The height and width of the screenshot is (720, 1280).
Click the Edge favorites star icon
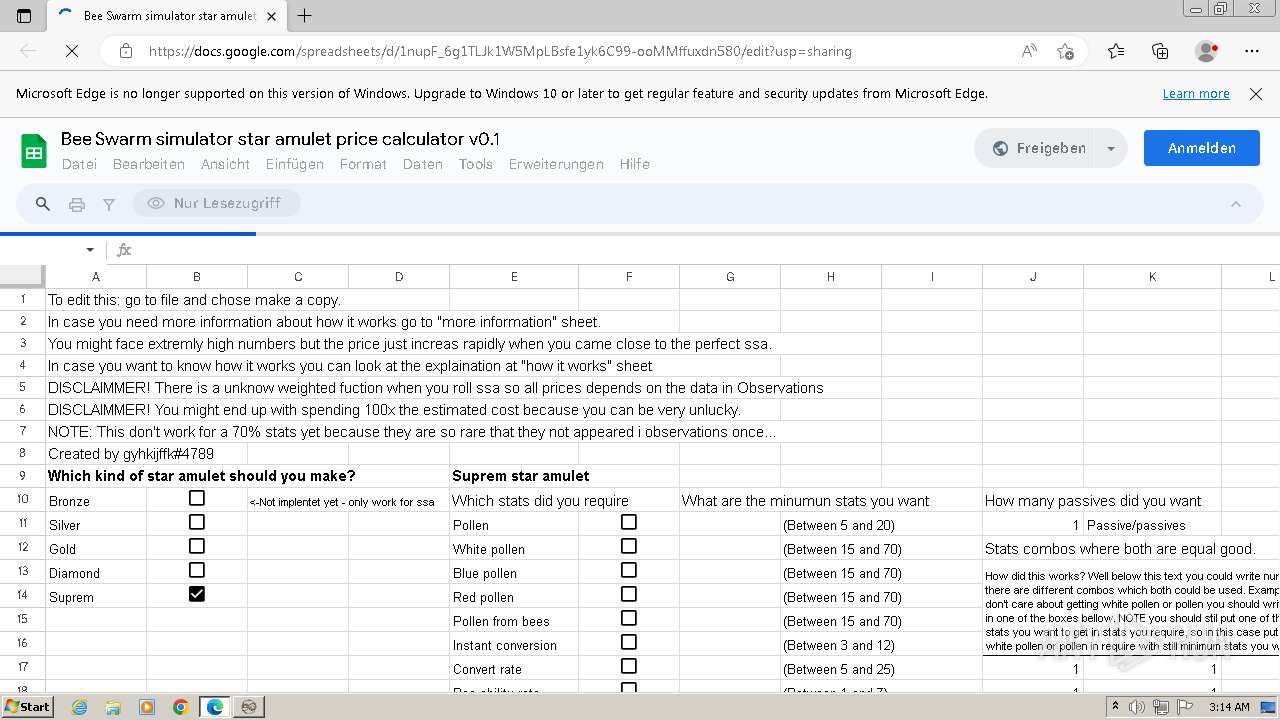1116,51
